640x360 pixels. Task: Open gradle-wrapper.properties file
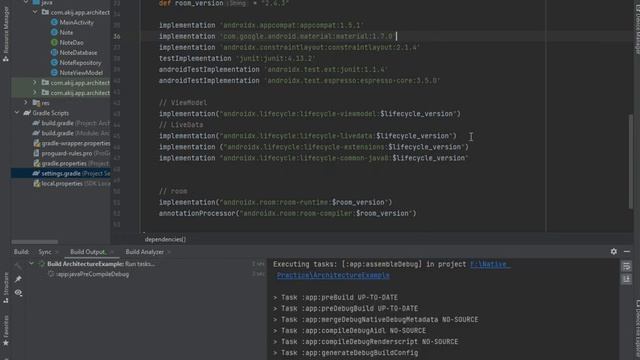71,143
